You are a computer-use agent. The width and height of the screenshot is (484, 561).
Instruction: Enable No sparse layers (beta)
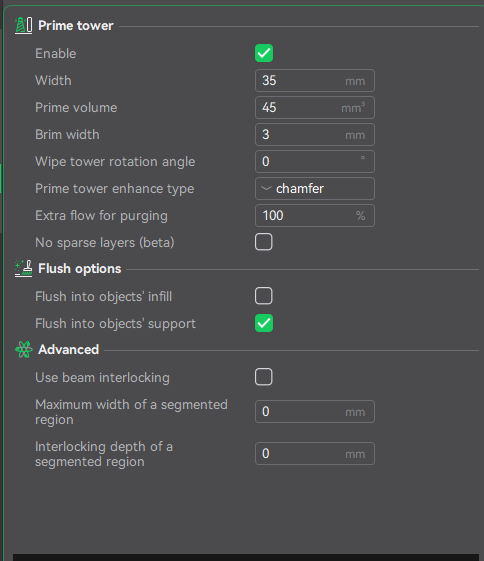pos(264,242)
